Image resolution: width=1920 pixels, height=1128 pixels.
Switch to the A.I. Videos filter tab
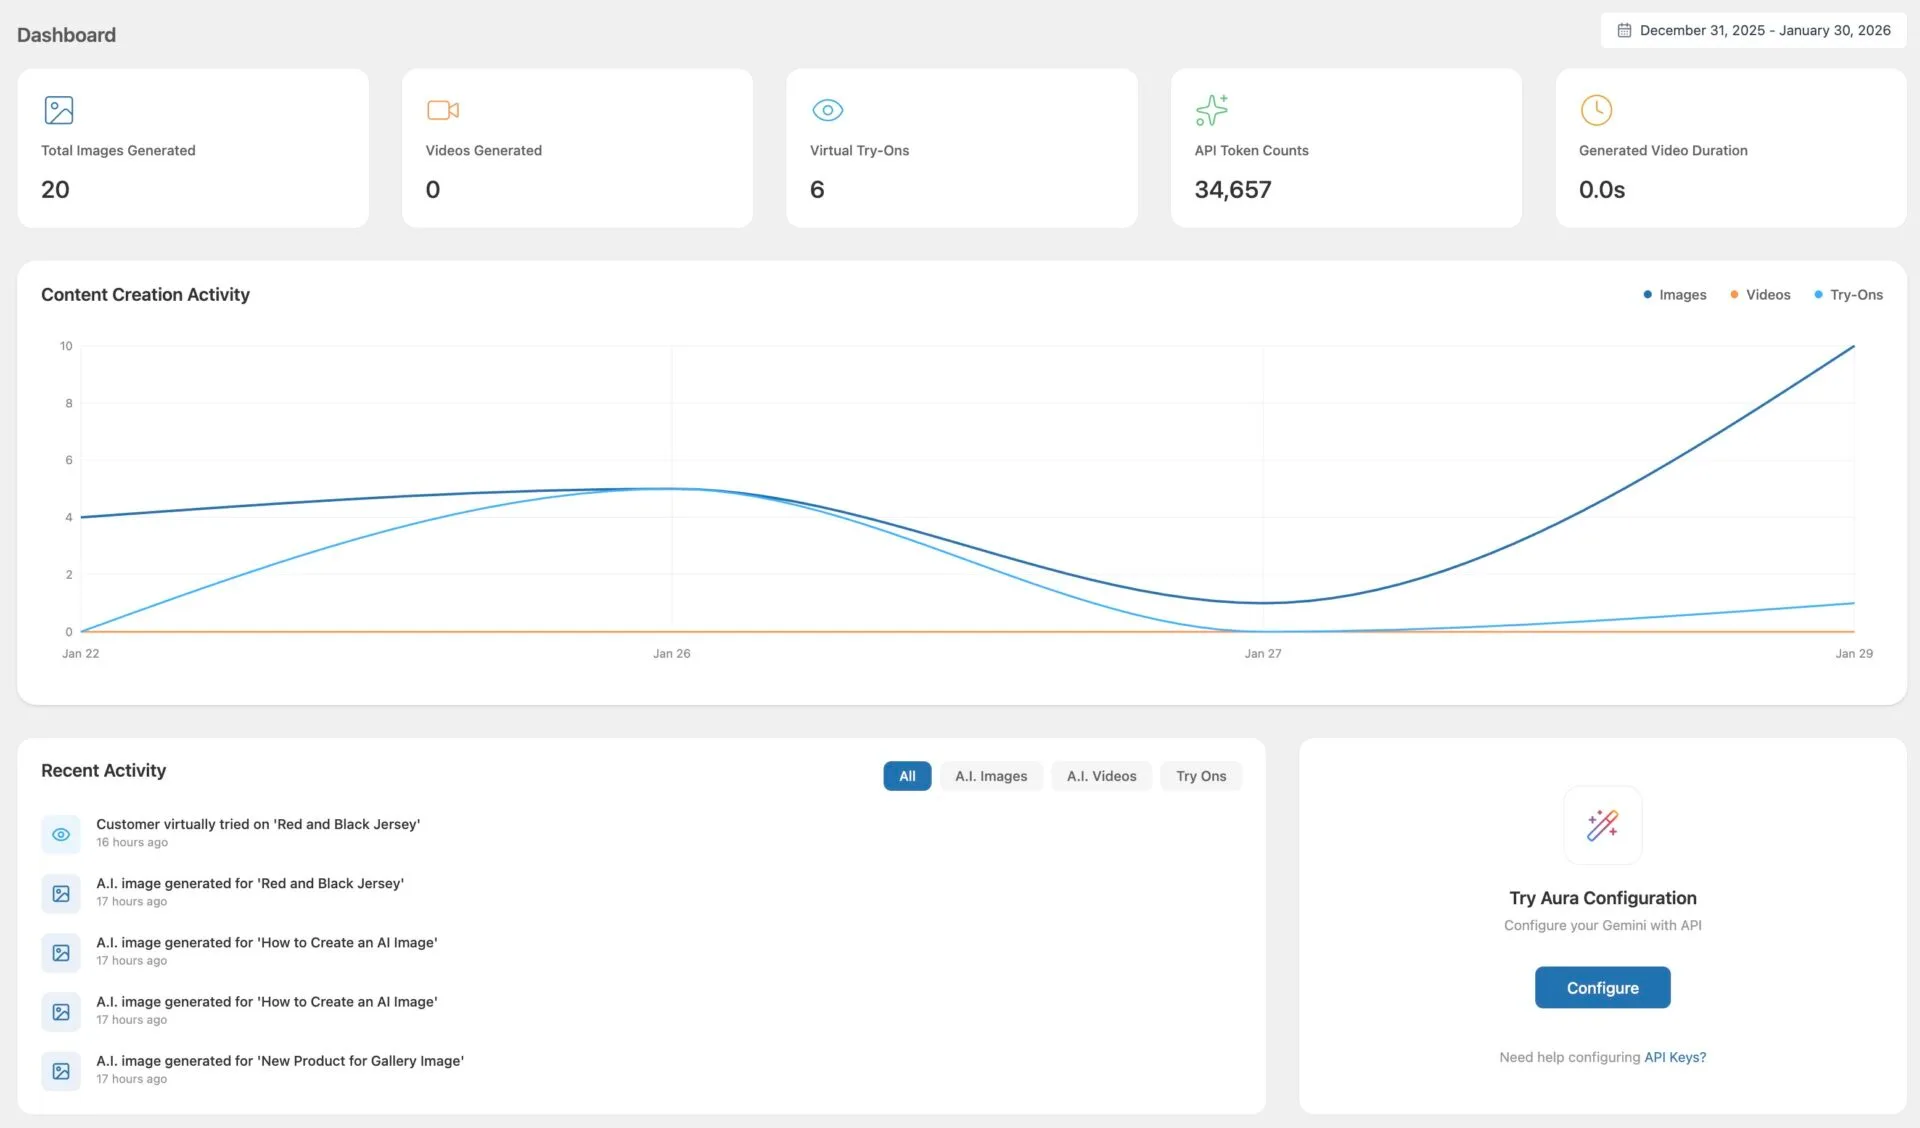coord(1101,776)
